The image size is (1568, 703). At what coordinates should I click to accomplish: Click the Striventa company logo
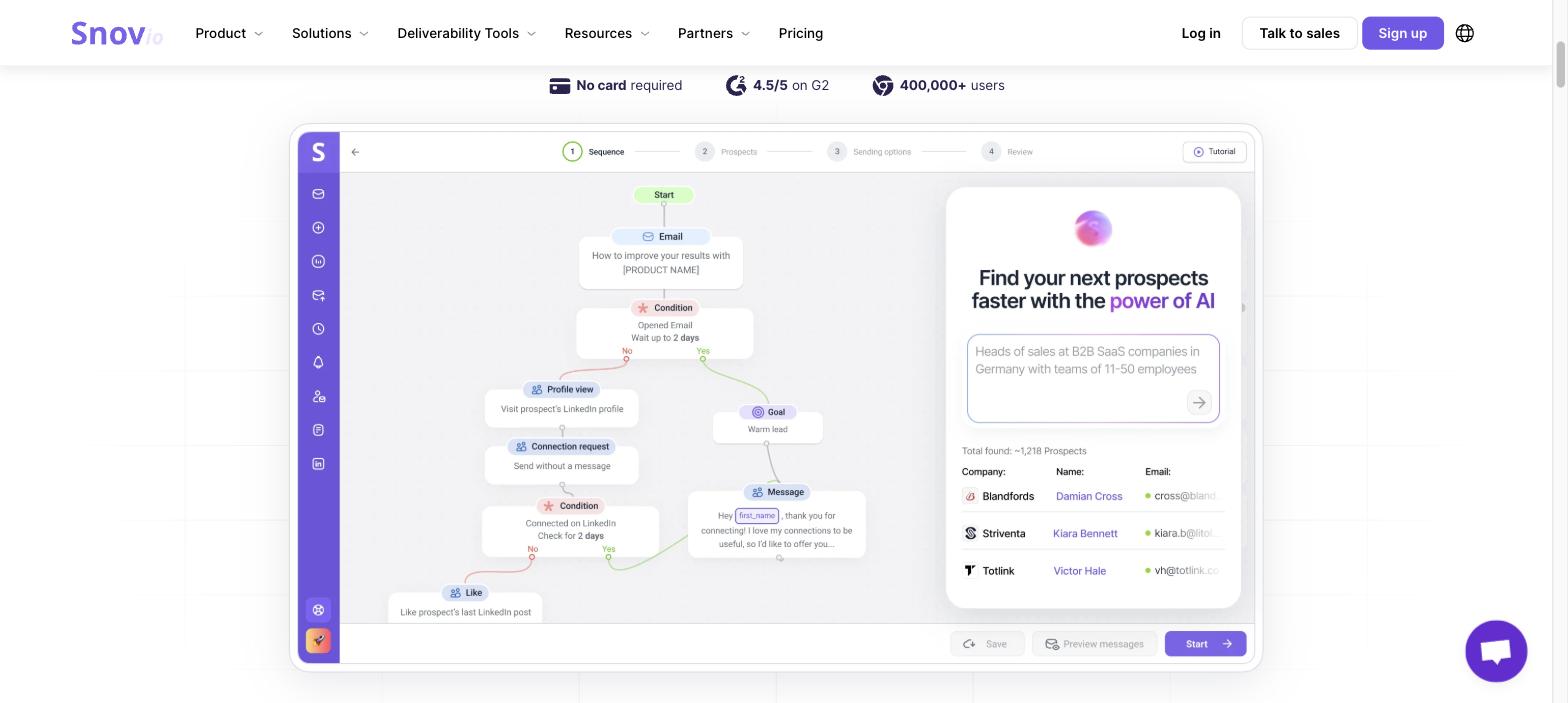[x=970, y=533]
